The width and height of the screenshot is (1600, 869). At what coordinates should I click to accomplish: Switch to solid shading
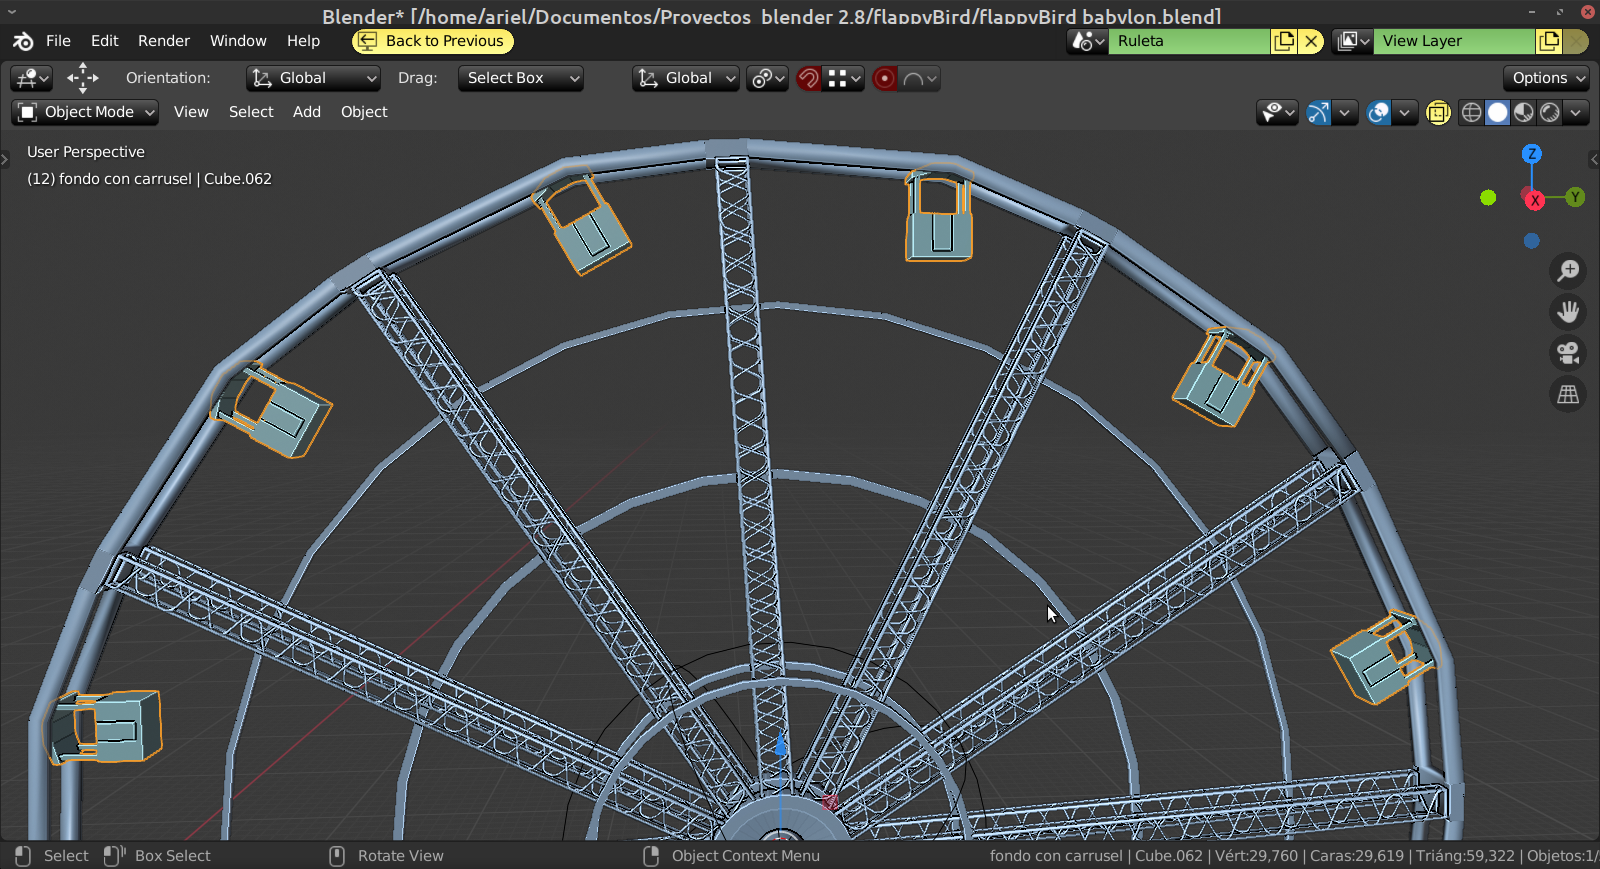point(1497,112)
